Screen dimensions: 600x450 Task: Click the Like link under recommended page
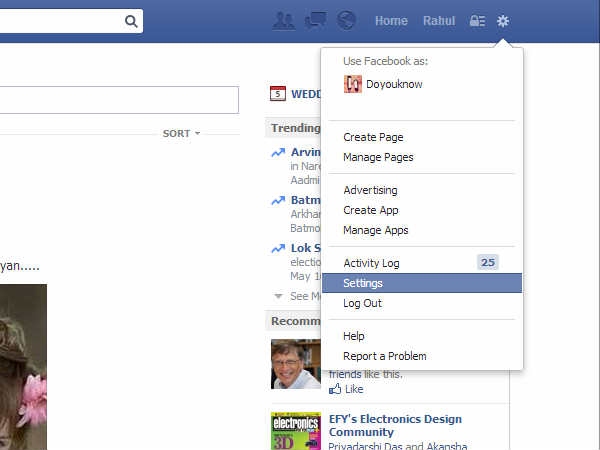354,389
